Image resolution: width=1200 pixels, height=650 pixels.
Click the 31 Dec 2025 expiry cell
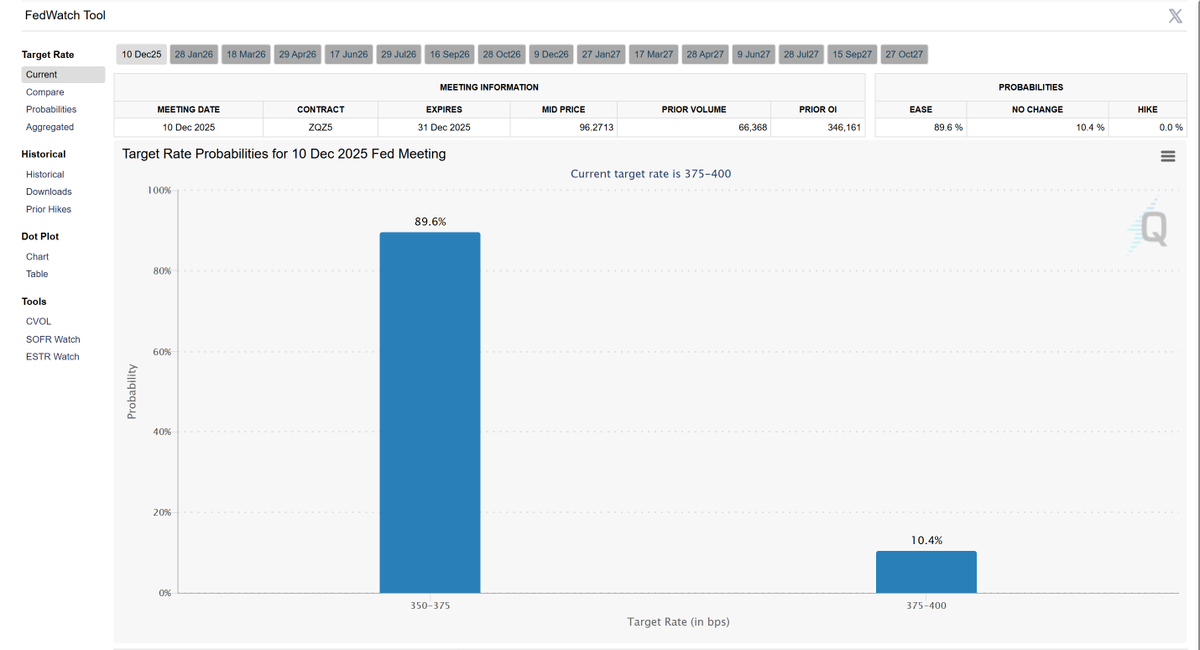coord(444,127)
